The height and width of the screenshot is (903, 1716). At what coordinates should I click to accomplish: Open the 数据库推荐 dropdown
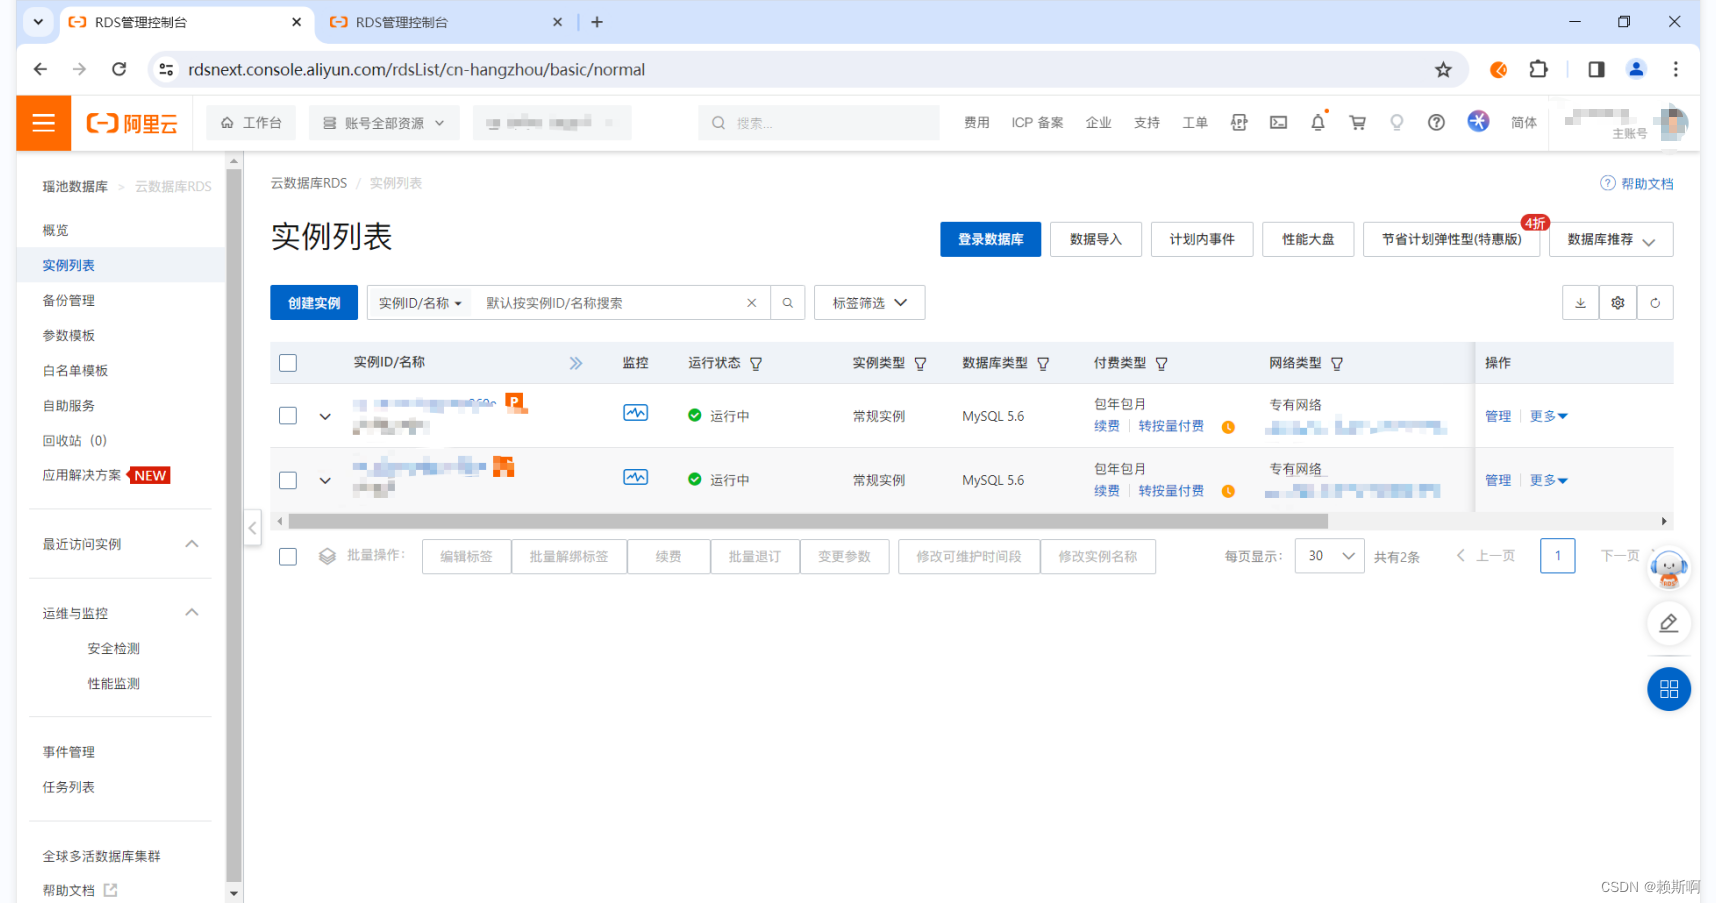click(x=1611, y=240)
